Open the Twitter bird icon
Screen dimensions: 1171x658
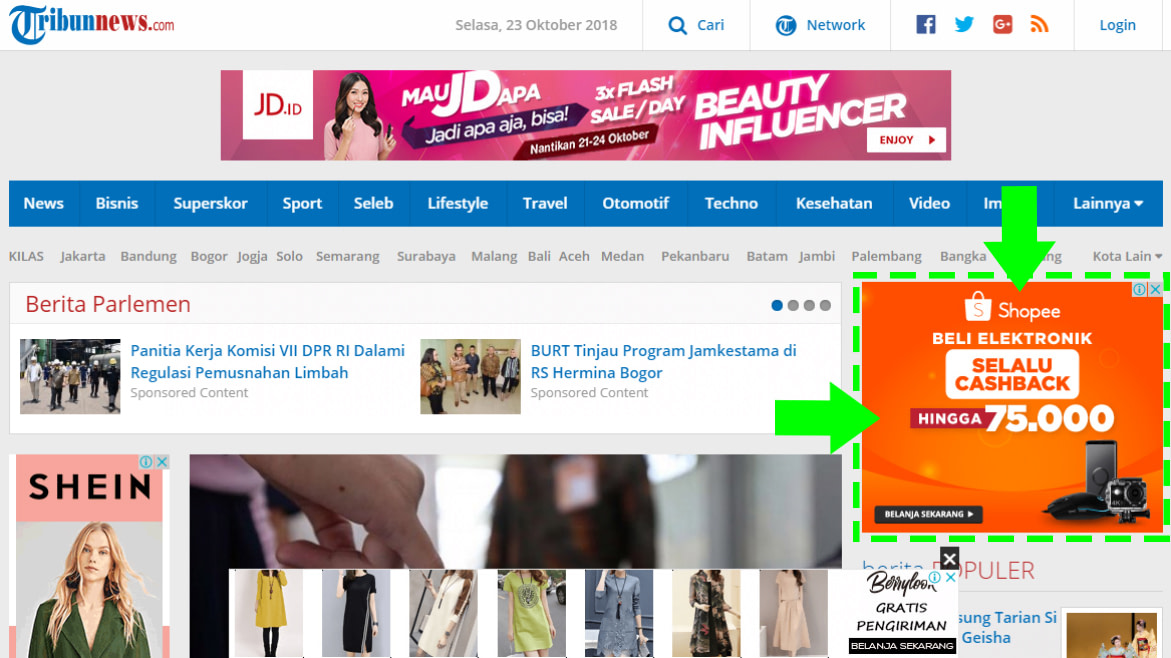[964, 25]
